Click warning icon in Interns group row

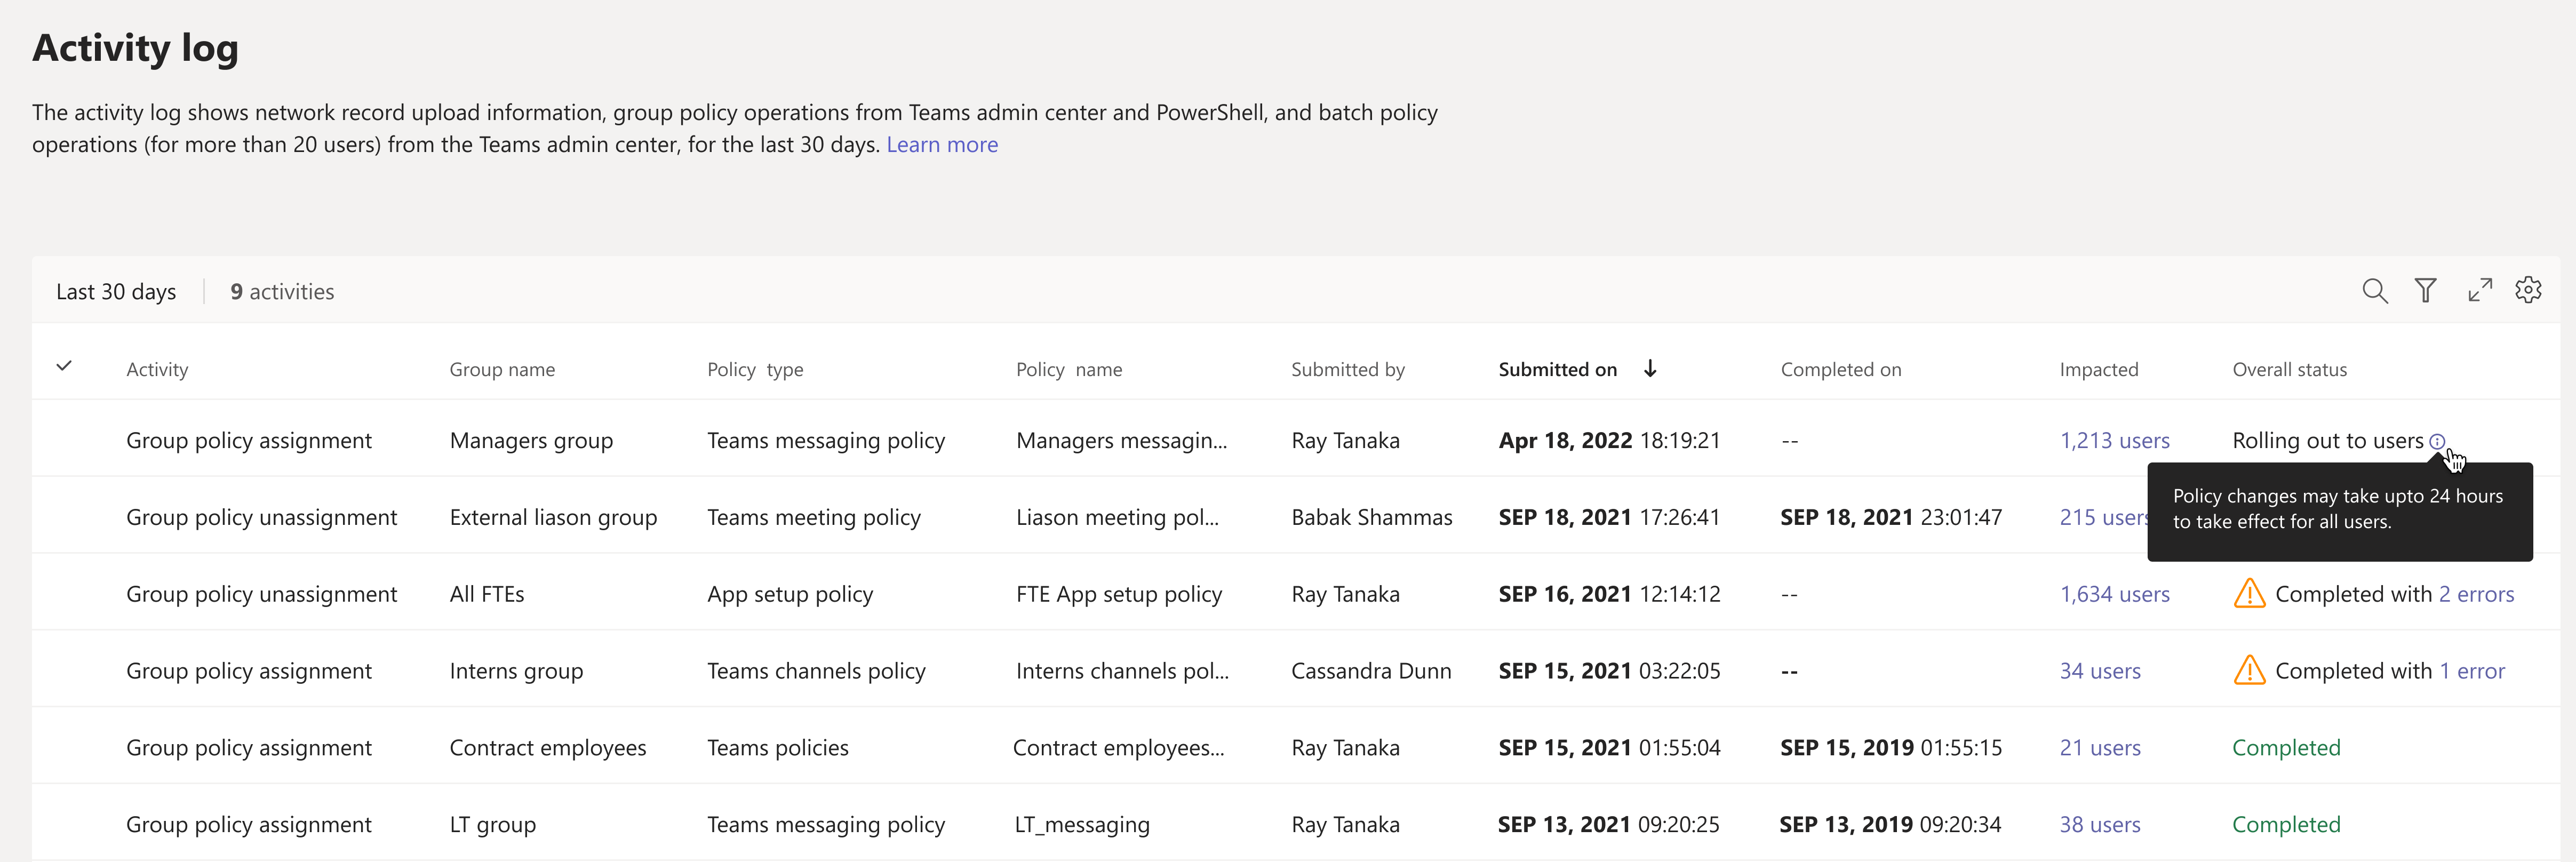point(2249,671)
